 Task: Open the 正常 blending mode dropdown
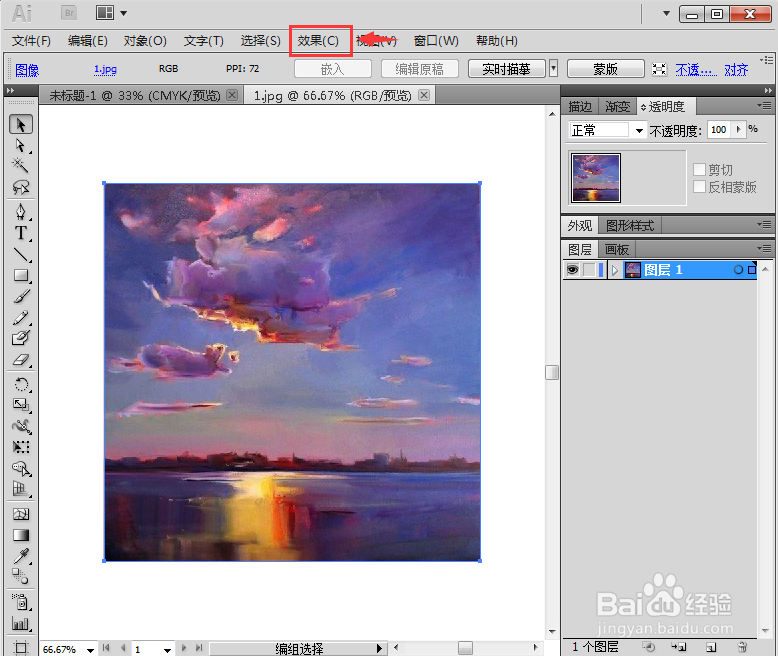[x=640, y=131]
